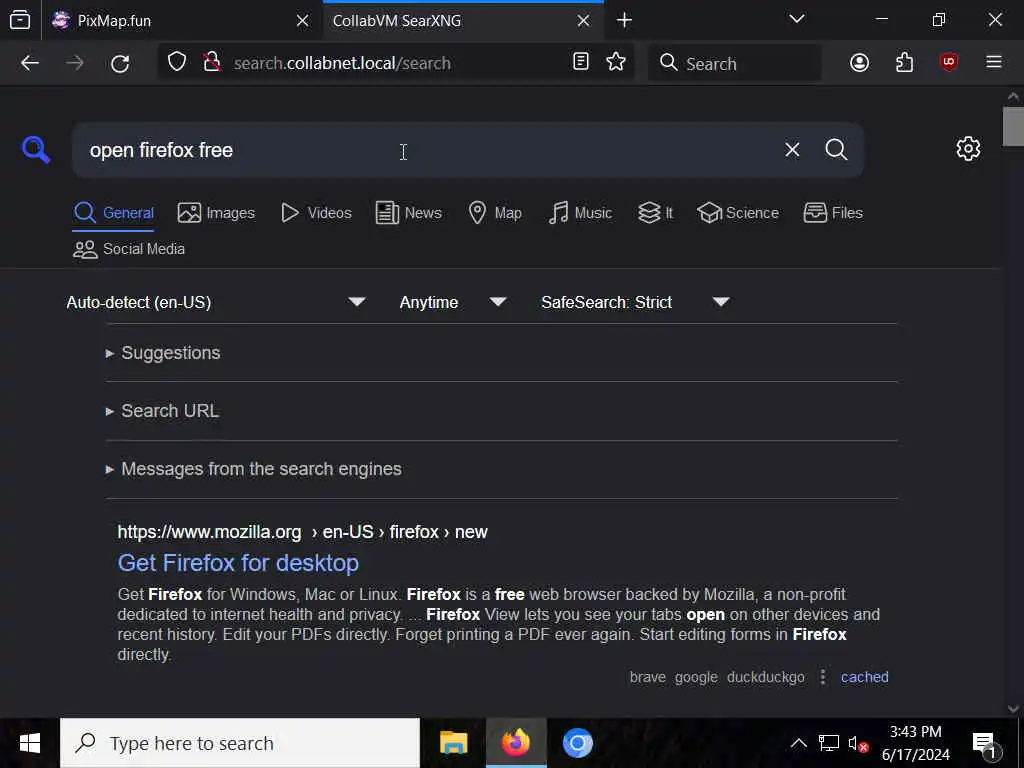
Task: Close the PixMap.fun tab
Action: click(x=302, y=21)
